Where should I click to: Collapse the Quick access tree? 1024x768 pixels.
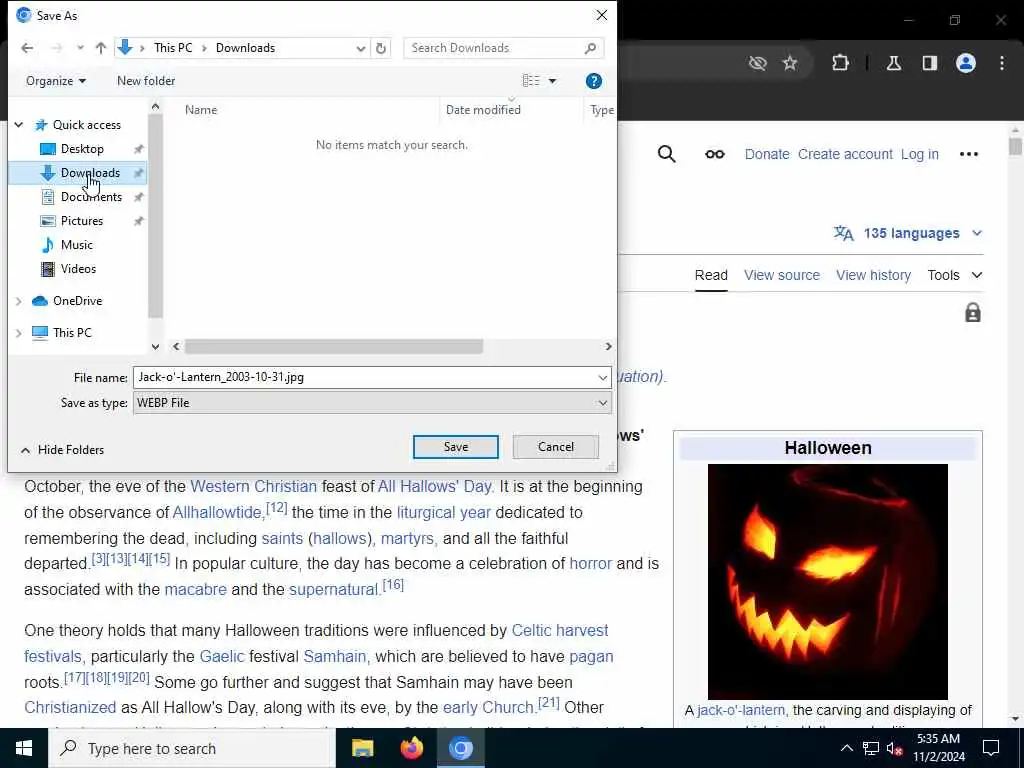[x=19, y=125]
